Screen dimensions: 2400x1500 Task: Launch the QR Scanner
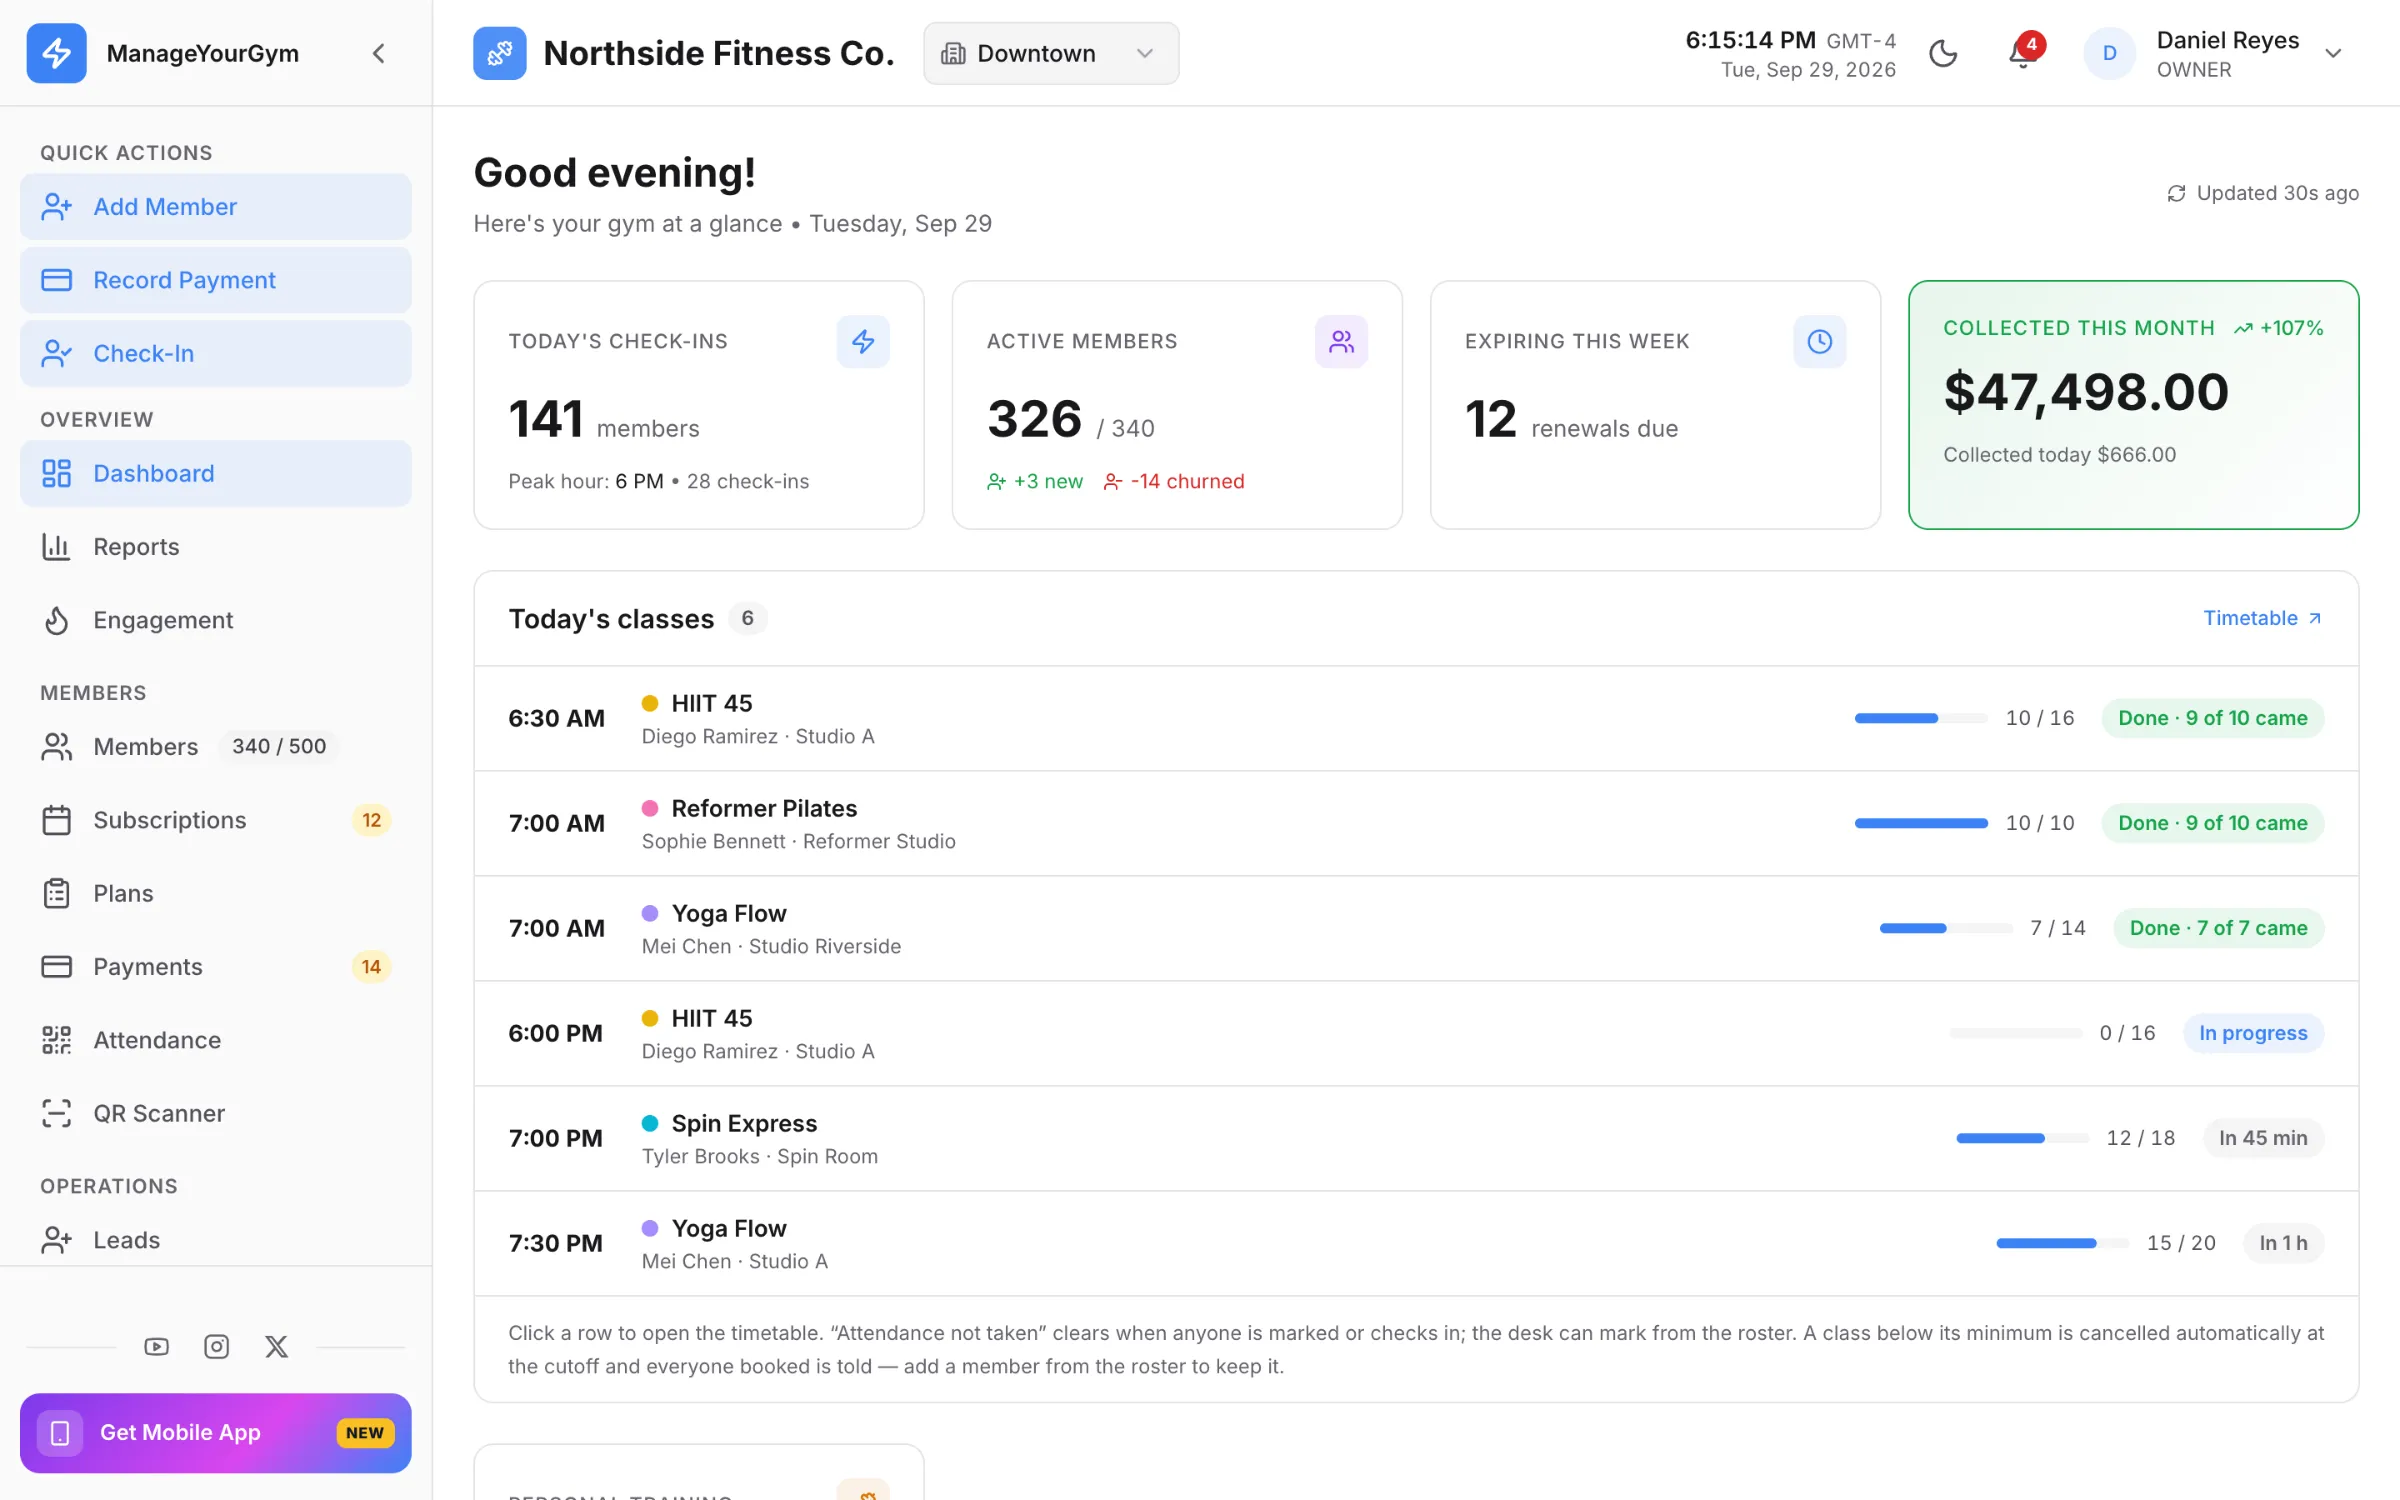tap(216, 1113)
